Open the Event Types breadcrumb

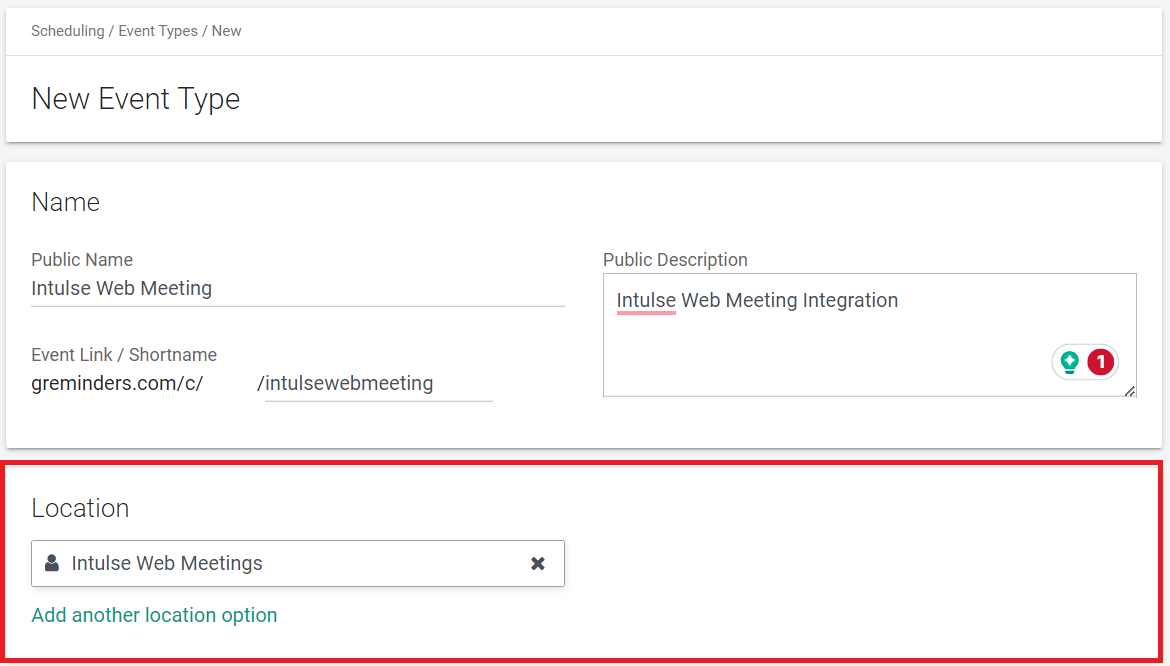[158, 30]
